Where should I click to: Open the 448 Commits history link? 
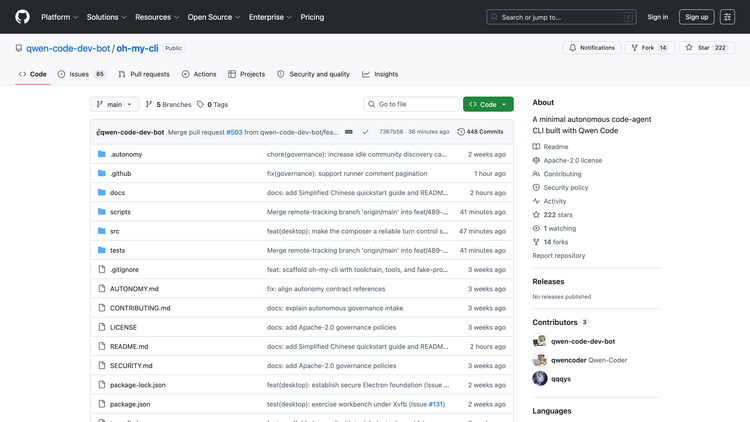(x=480, y=132)
